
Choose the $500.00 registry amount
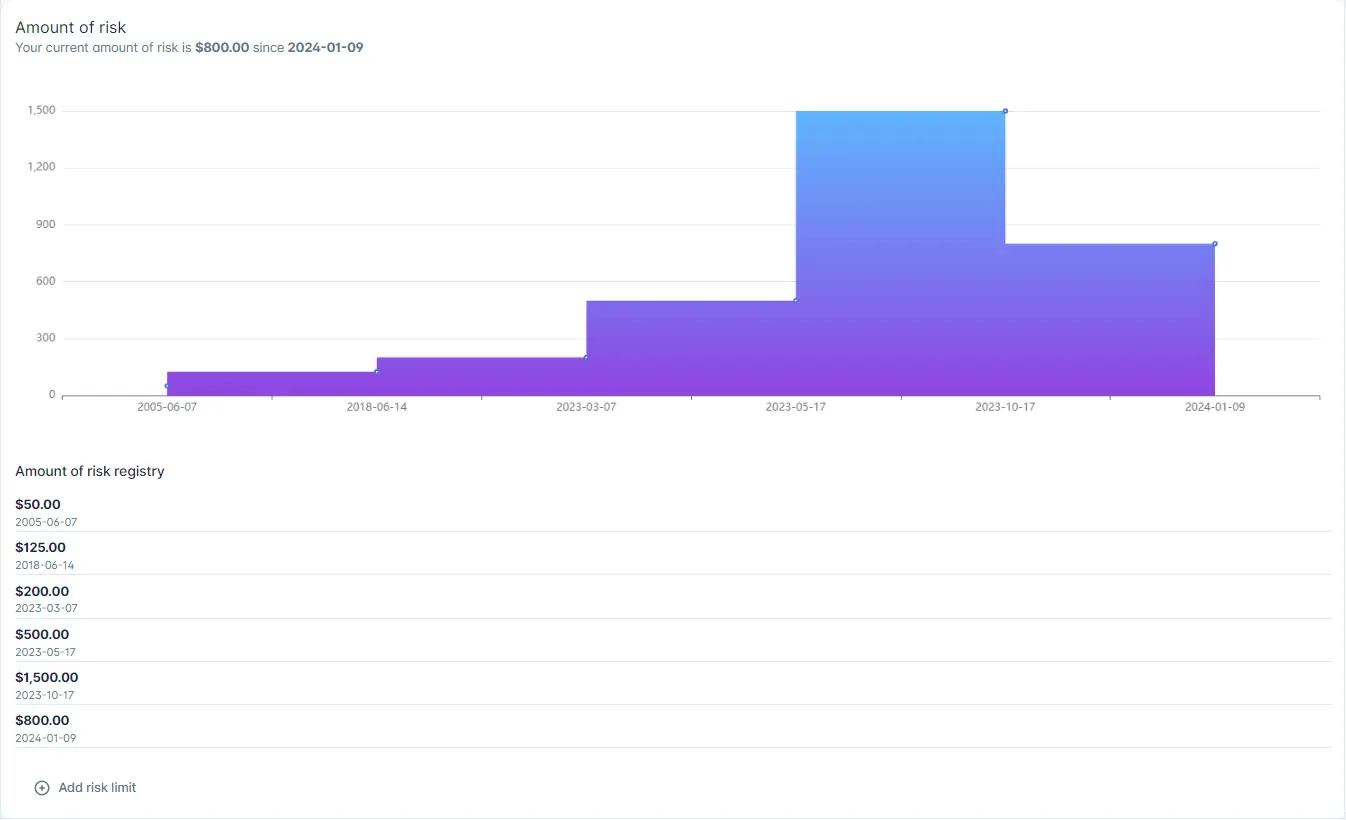[42, 635]
